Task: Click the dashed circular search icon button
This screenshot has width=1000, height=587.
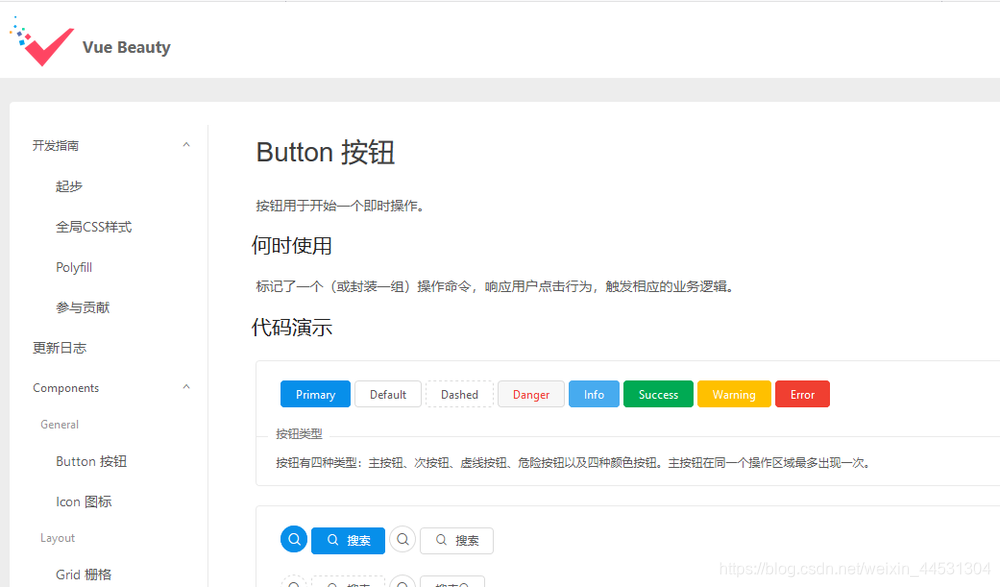Action: pyautogui.click(x=293, y=581)
